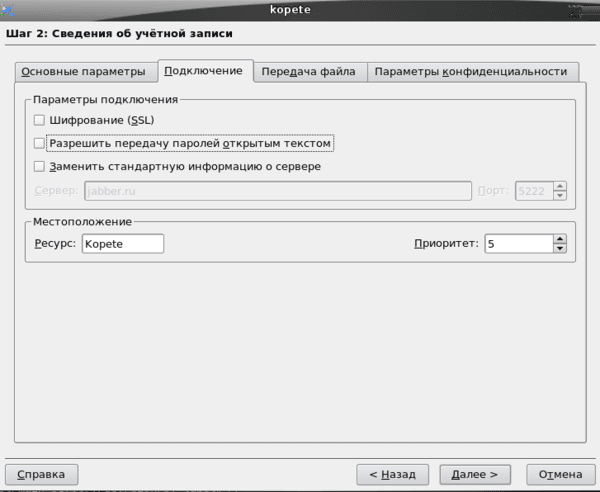Click into the Приоритет value field
The image size is (600, 492).
(519, 244)
